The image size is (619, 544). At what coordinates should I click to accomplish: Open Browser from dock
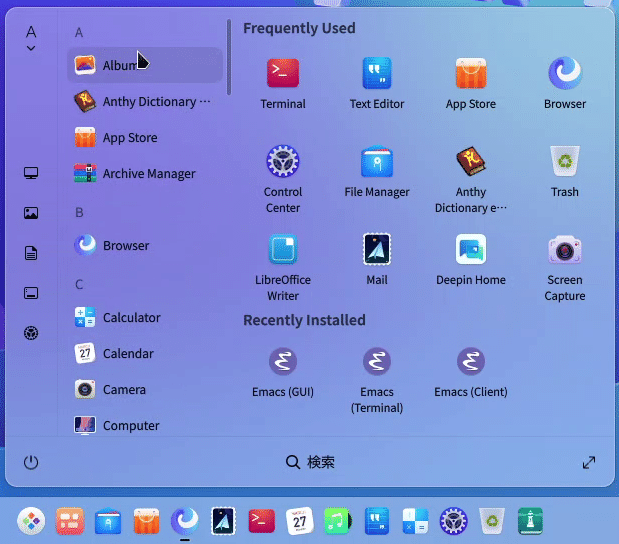(185, 521)
